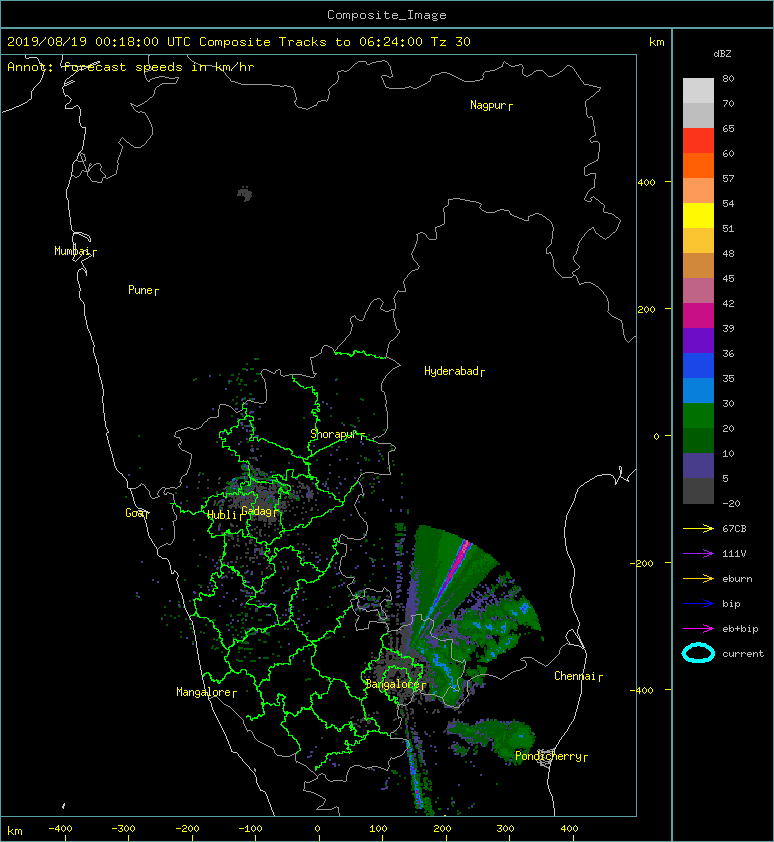The height and width of the screenshot is (842, 774).
Task: Click the 67CB yellow arrow legend icon
Action: 698,529
